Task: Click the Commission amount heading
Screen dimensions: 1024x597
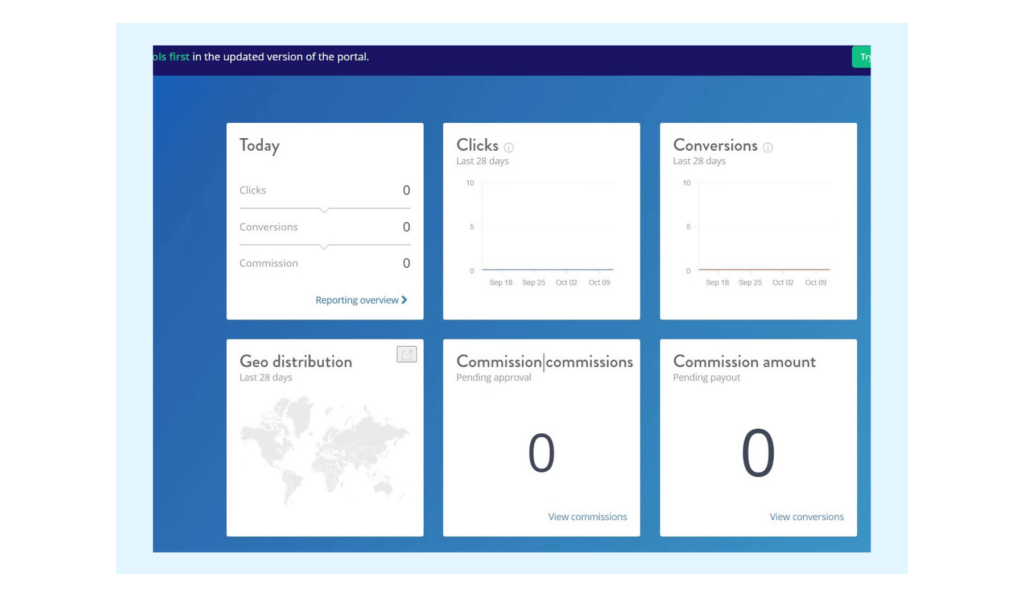Action: pyautogui.click(x=744, y=361)
